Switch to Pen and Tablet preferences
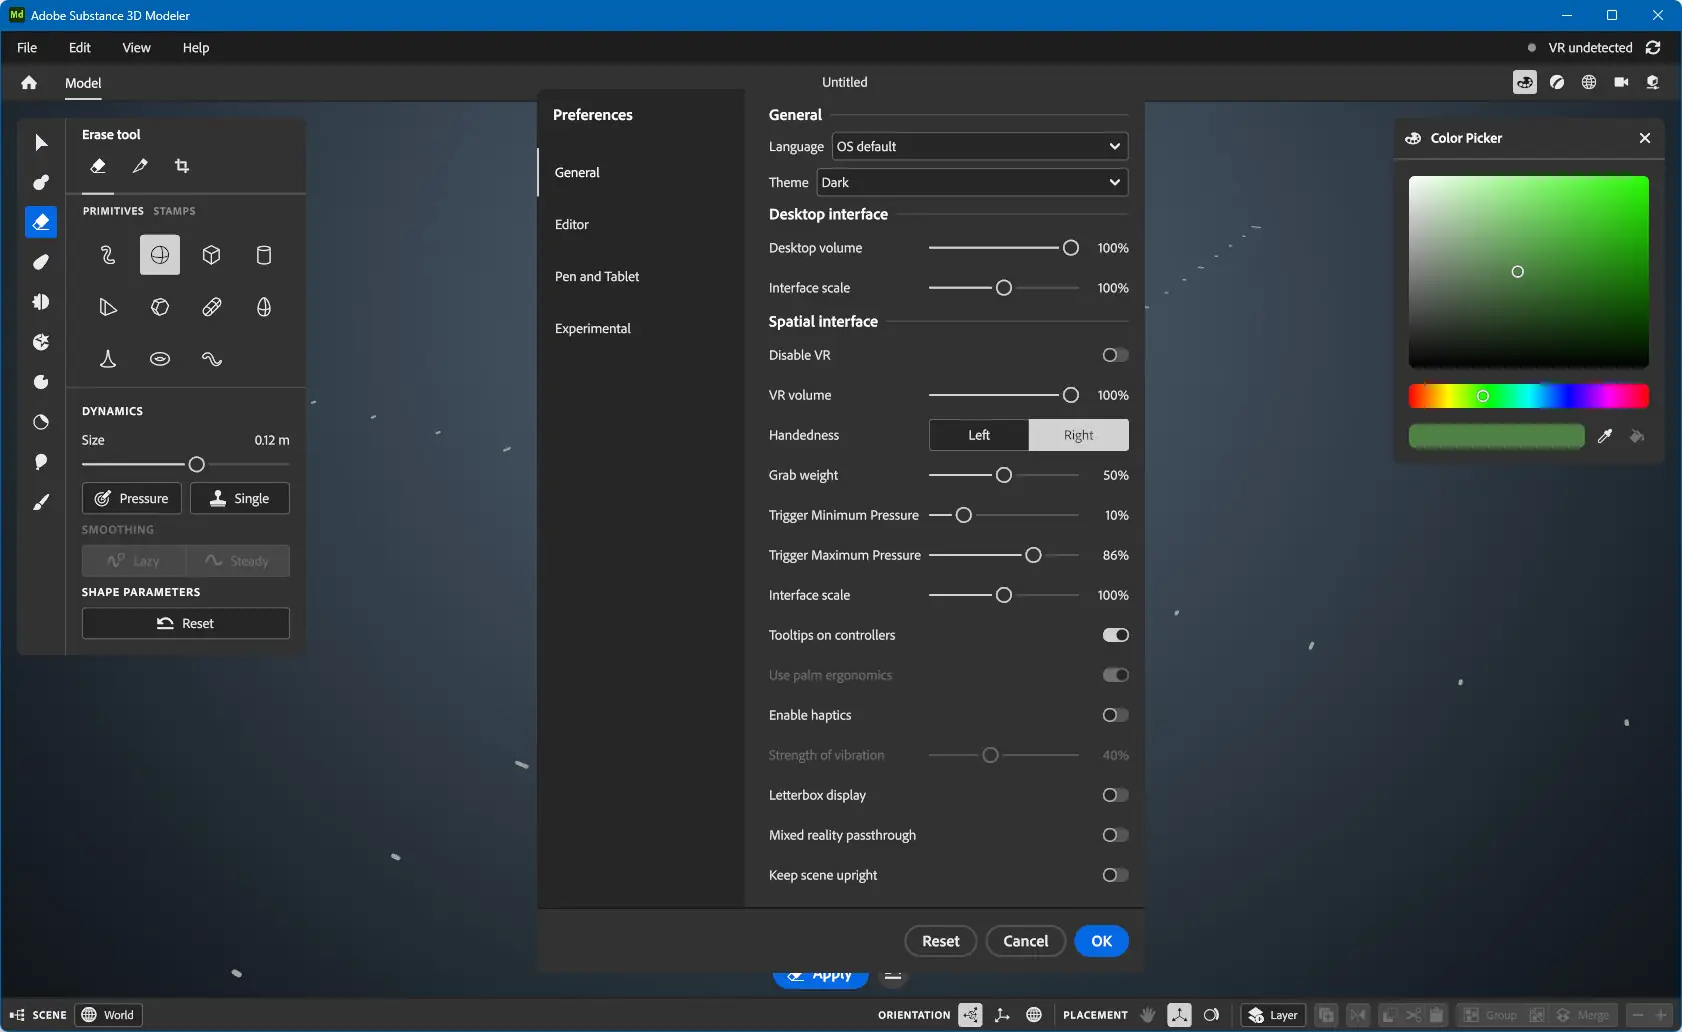The image size is (1682, 1032). point(597,277)
